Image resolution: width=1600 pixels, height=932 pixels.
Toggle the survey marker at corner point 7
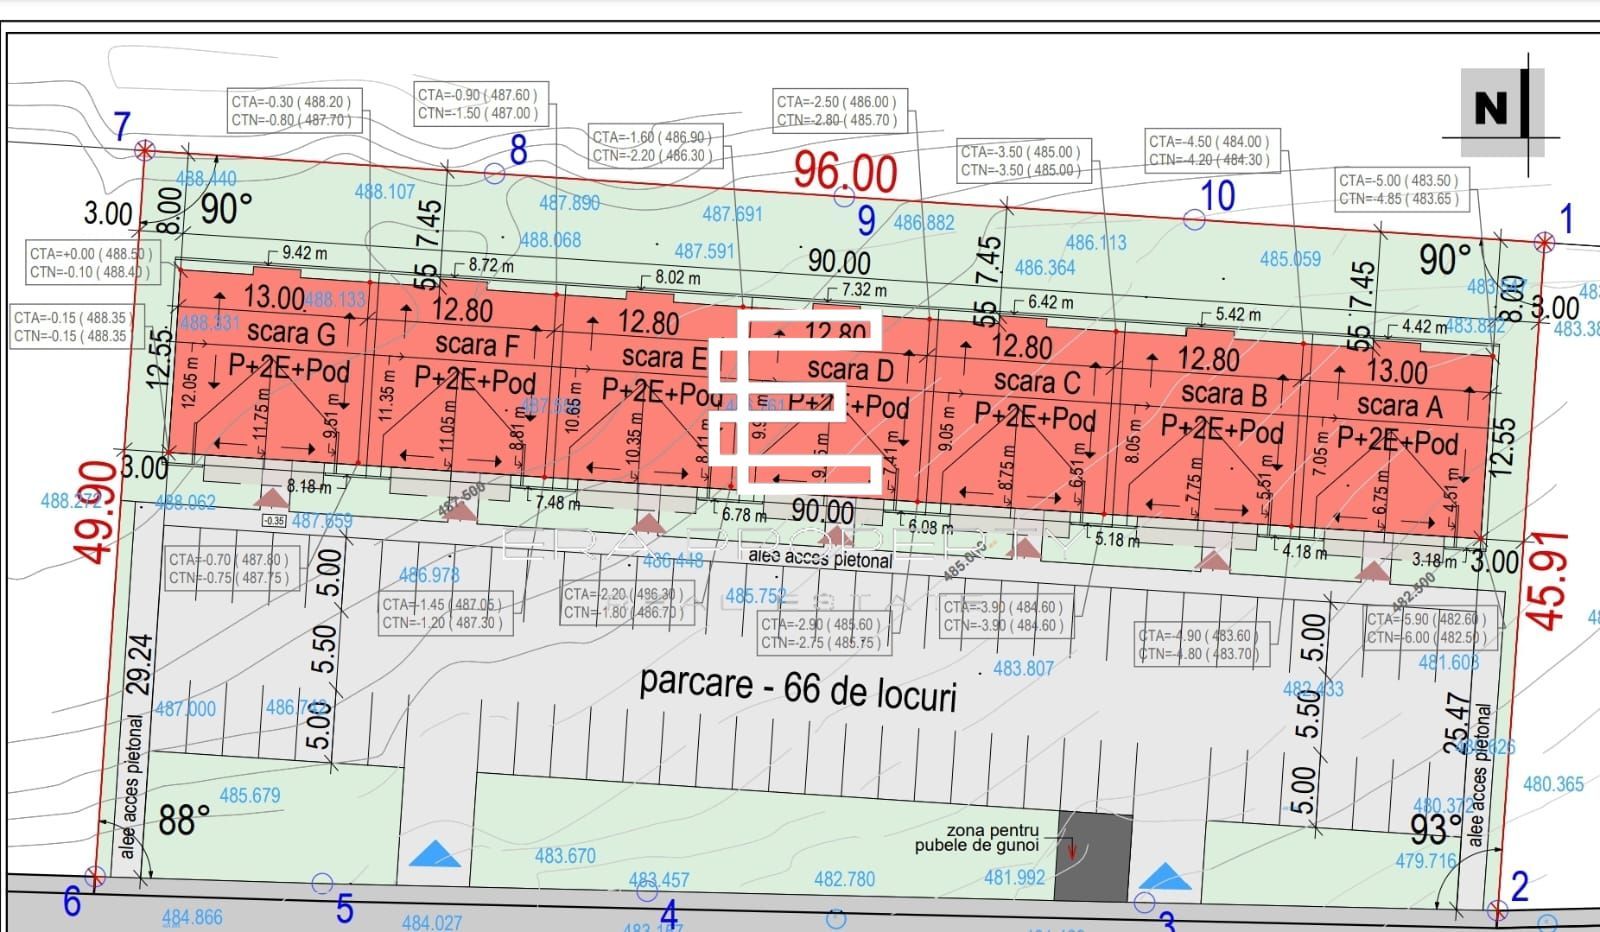(143, 148)
